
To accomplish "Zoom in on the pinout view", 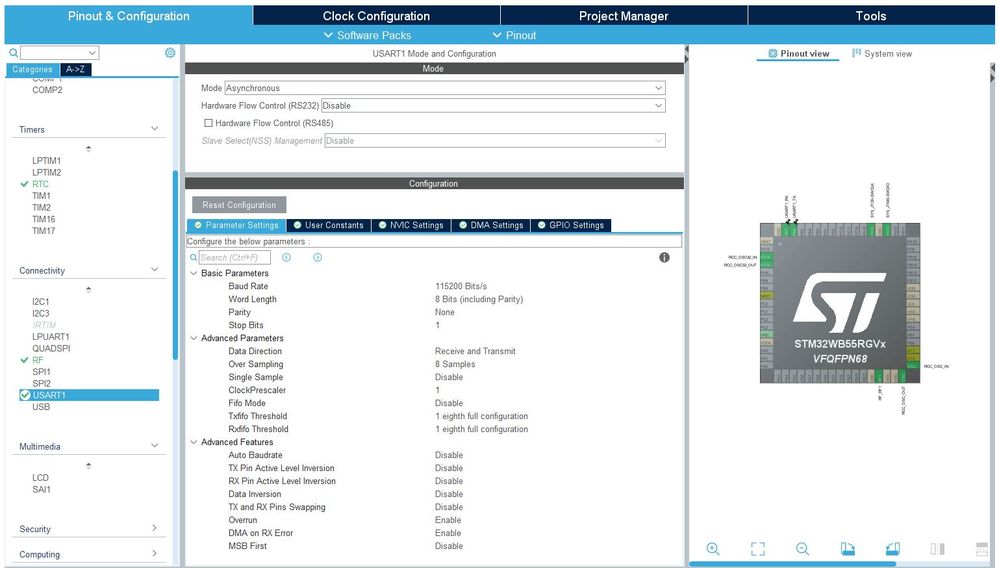I will click(x=713, y=548).
